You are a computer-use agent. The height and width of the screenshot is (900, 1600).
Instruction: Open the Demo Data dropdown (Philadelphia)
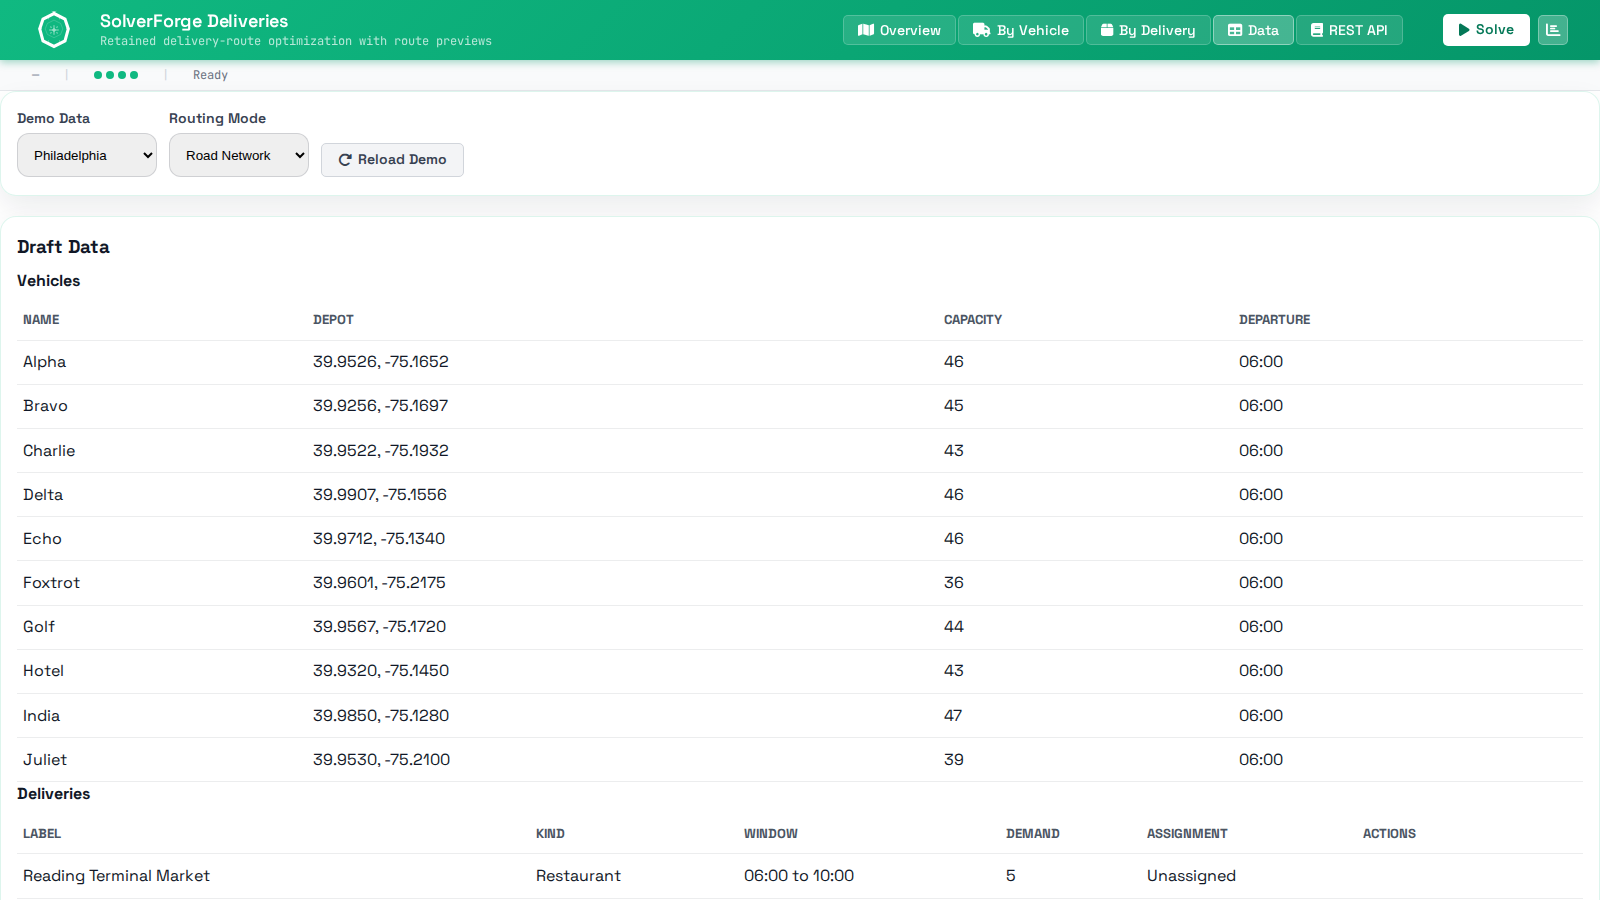point(87,155)
